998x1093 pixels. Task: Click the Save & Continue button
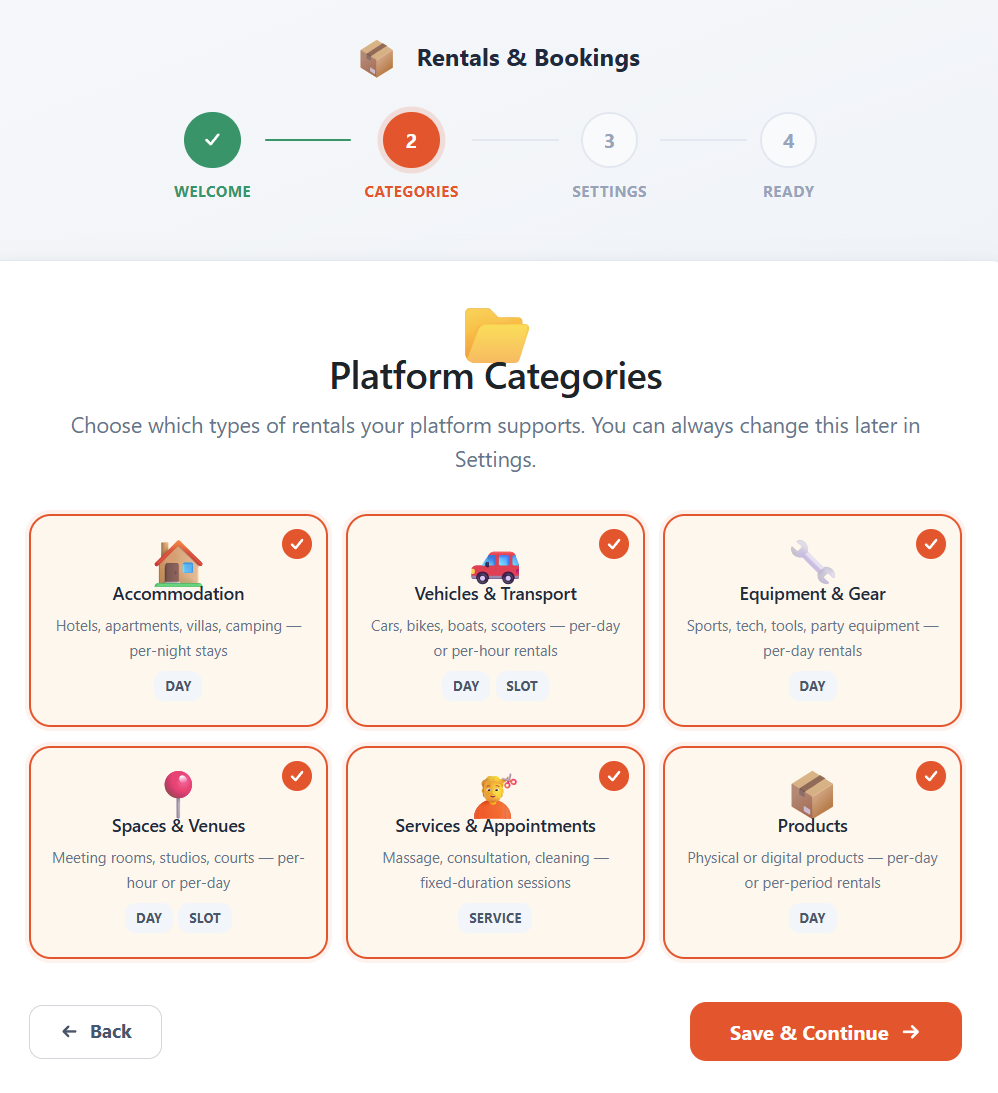tap(825, 1031)
